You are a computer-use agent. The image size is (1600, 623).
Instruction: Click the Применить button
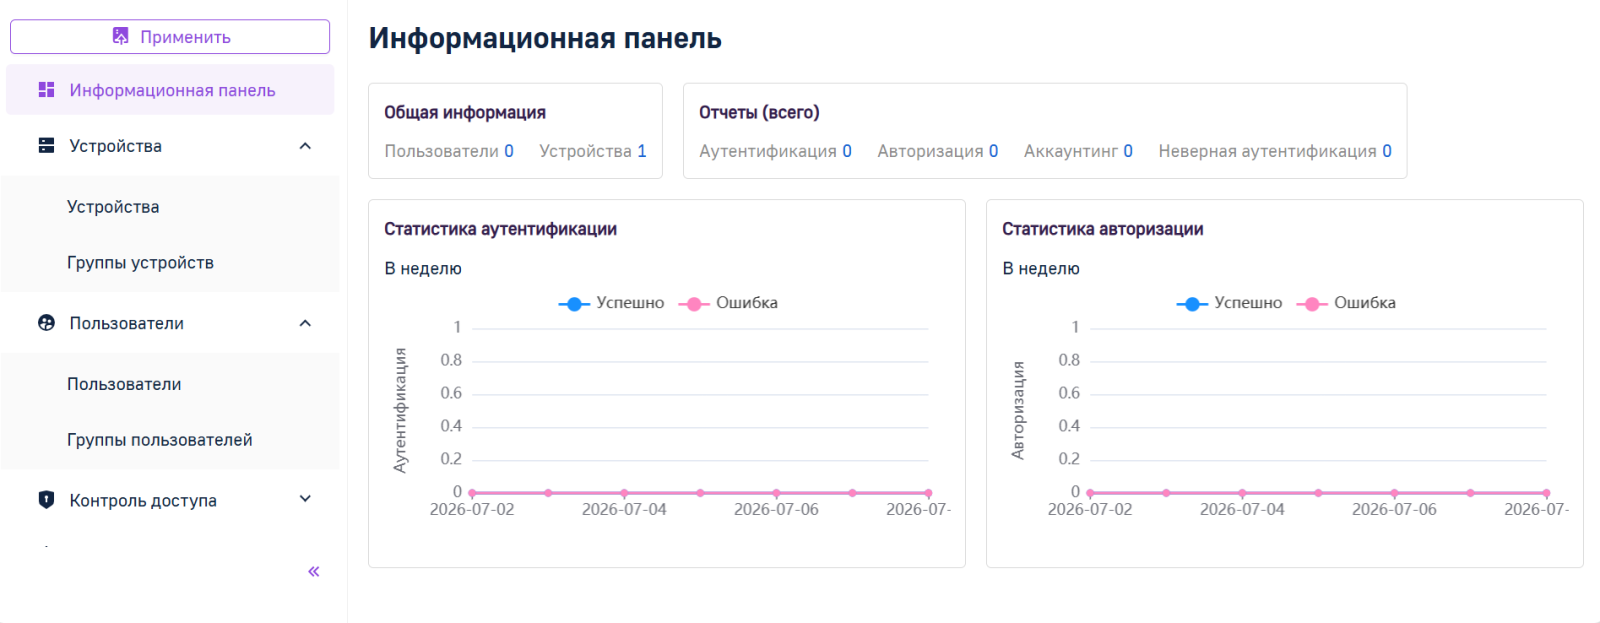[x=170, y=37]
